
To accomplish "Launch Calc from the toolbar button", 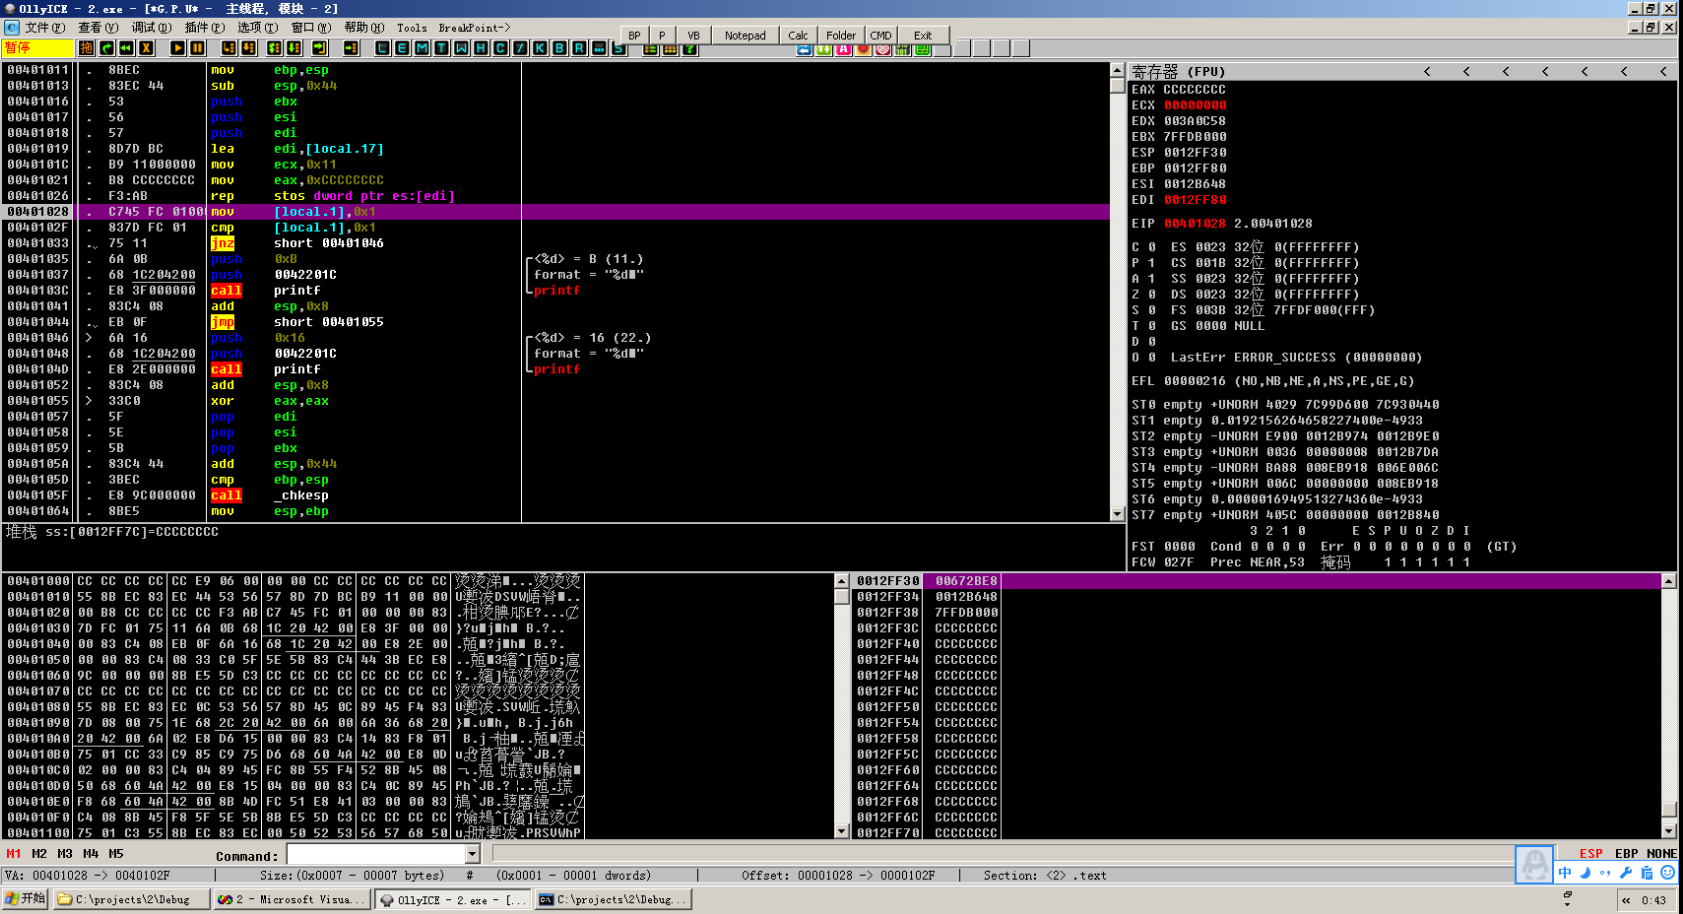I will (x=798, y=35).
